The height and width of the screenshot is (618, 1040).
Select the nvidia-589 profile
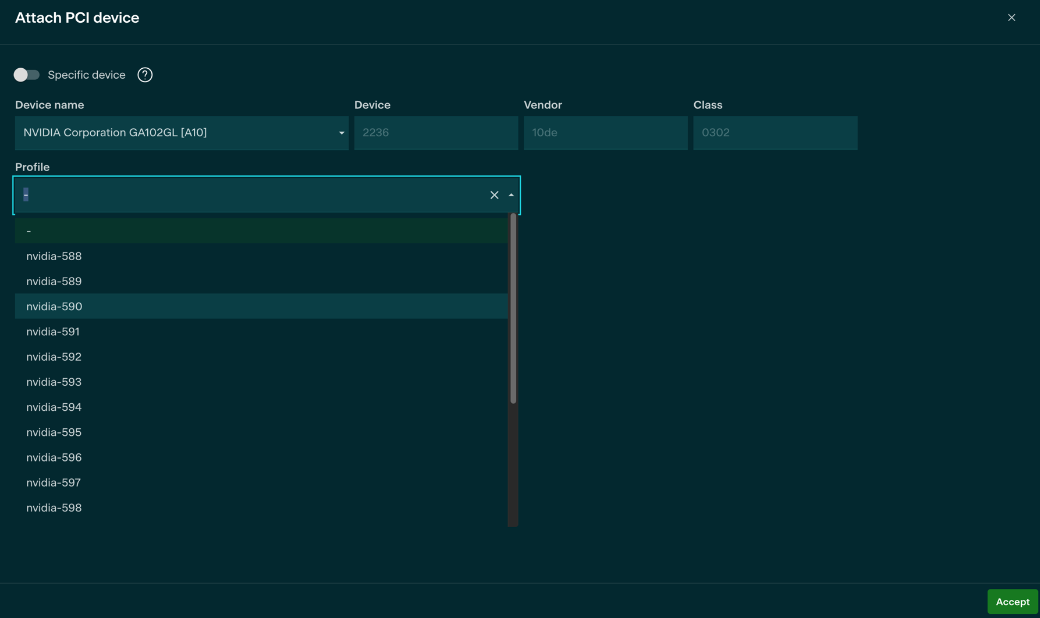pyautogui.click(x=54, y=281)
